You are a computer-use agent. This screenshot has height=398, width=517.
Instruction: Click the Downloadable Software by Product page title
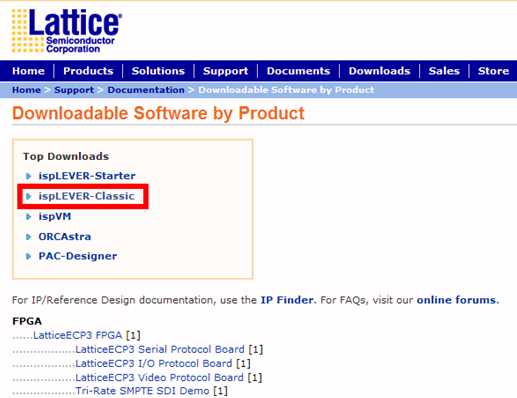click(158, 113)
